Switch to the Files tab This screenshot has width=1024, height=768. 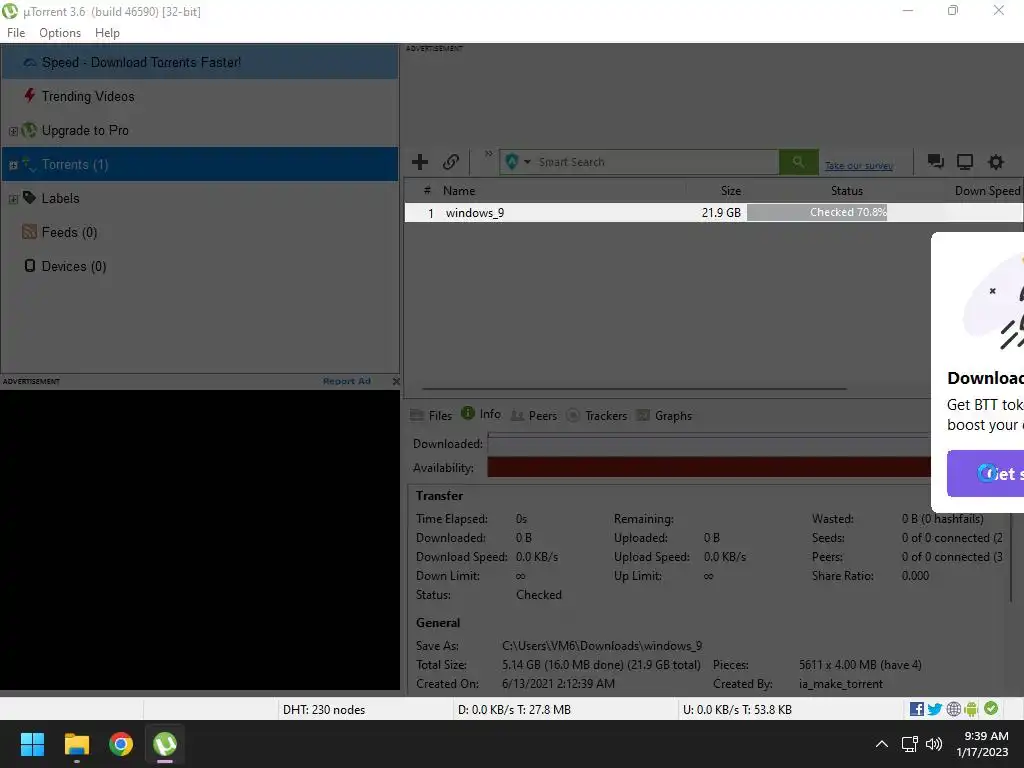[x=431, y=415]
